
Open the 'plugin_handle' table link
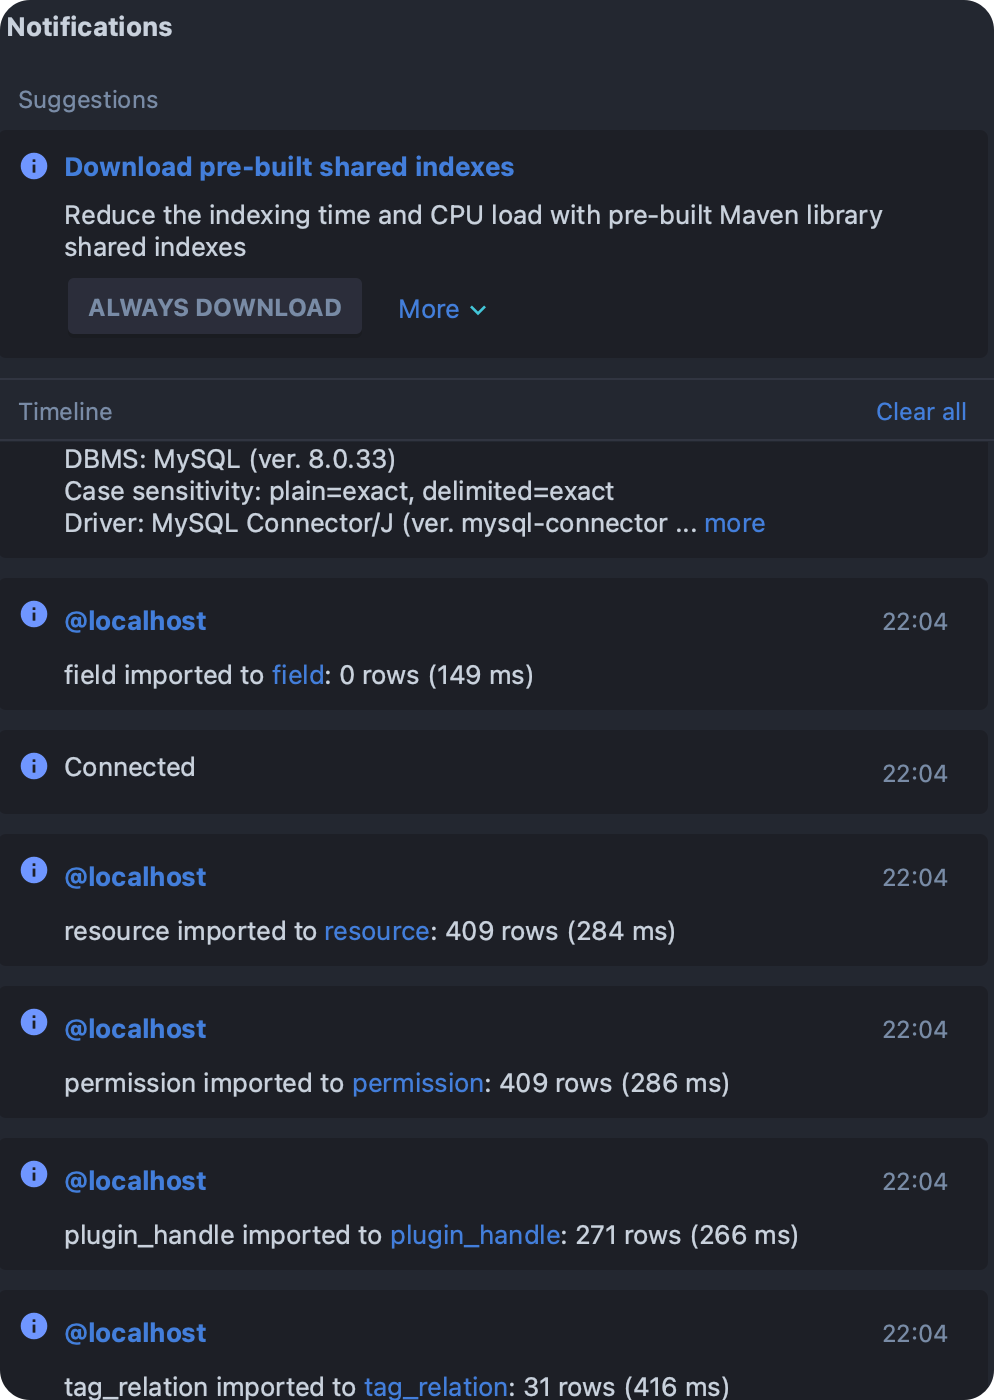(x=475, y=1236)
